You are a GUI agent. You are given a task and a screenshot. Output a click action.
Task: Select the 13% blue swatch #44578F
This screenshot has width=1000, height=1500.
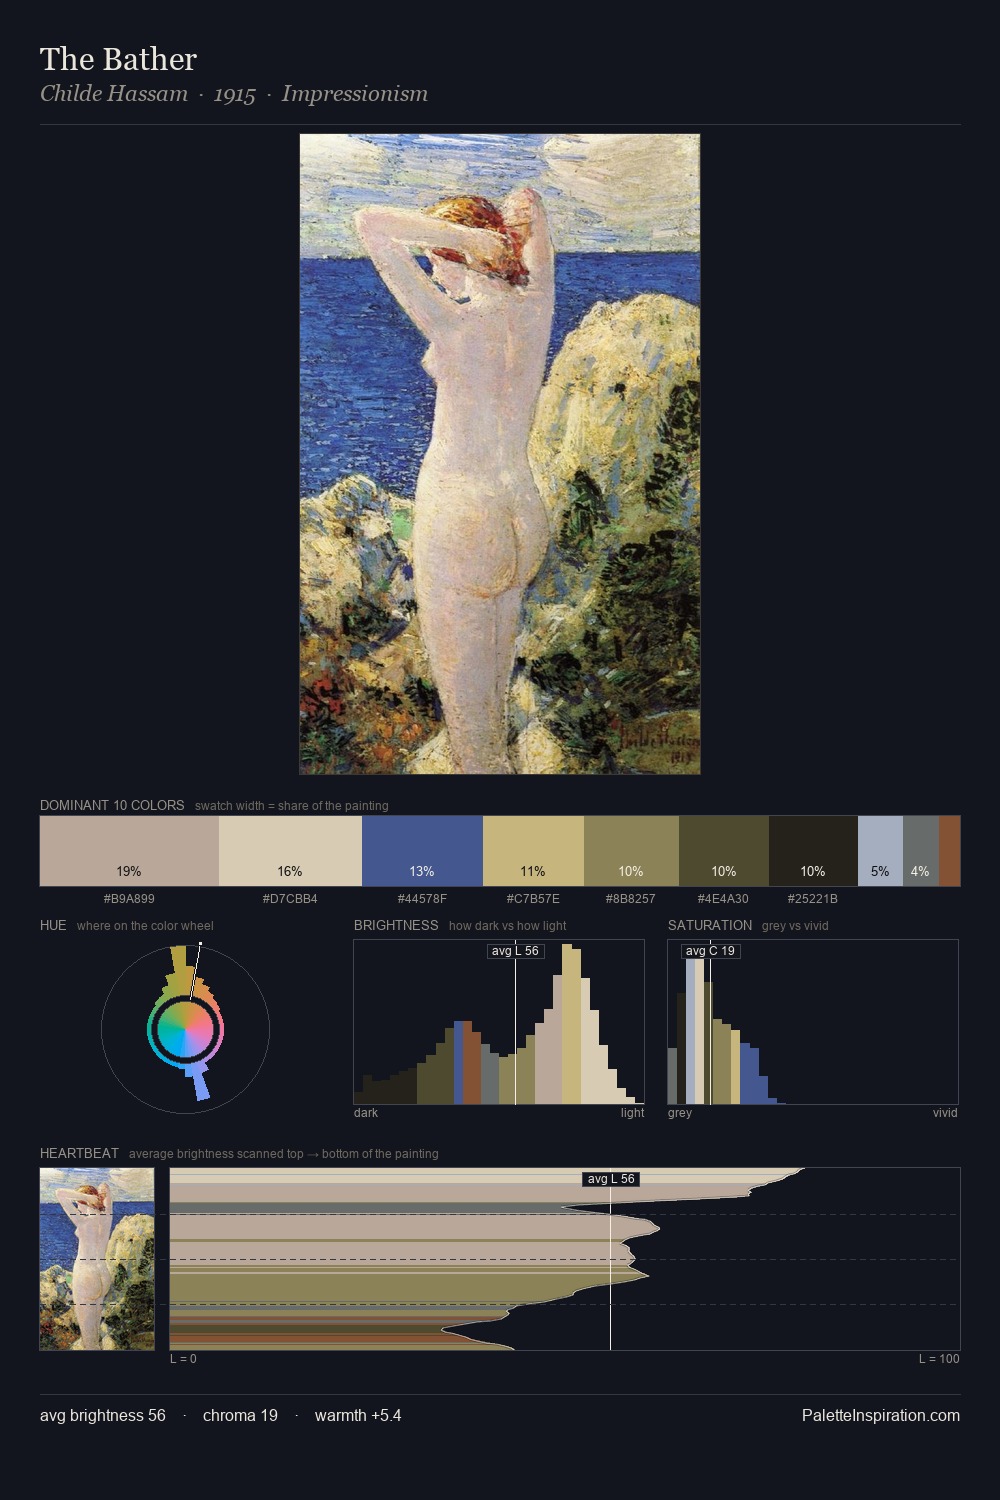422,851
